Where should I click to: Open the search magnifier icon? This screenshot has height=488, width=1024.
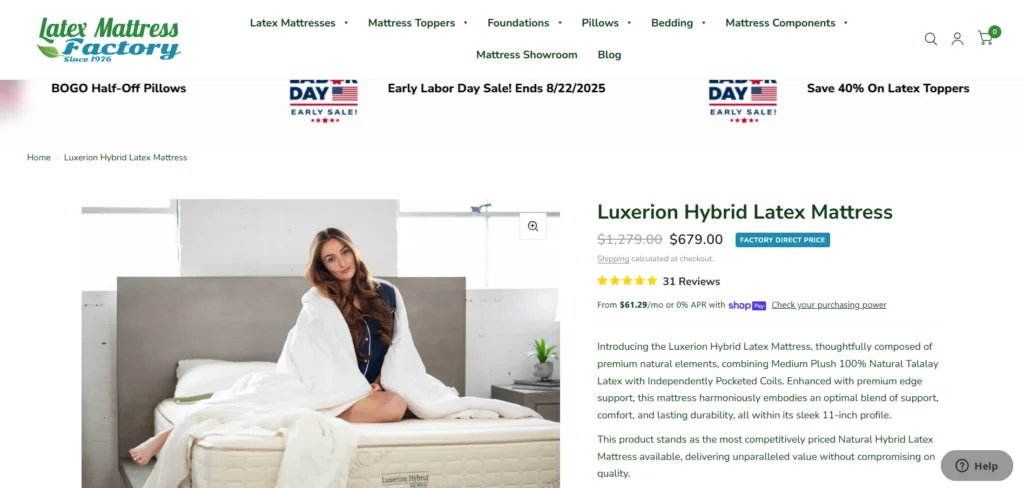point(931,39)
